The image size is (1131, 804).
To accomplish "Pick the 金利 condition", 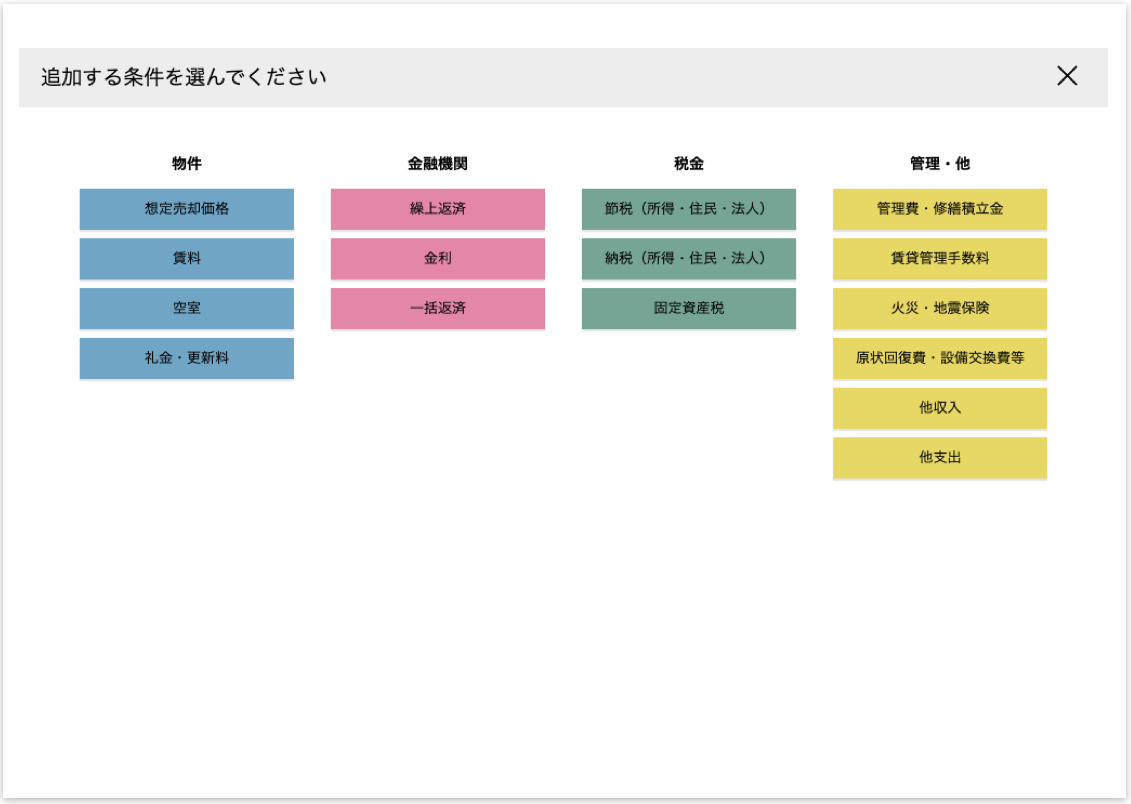I will coord(438,258).
